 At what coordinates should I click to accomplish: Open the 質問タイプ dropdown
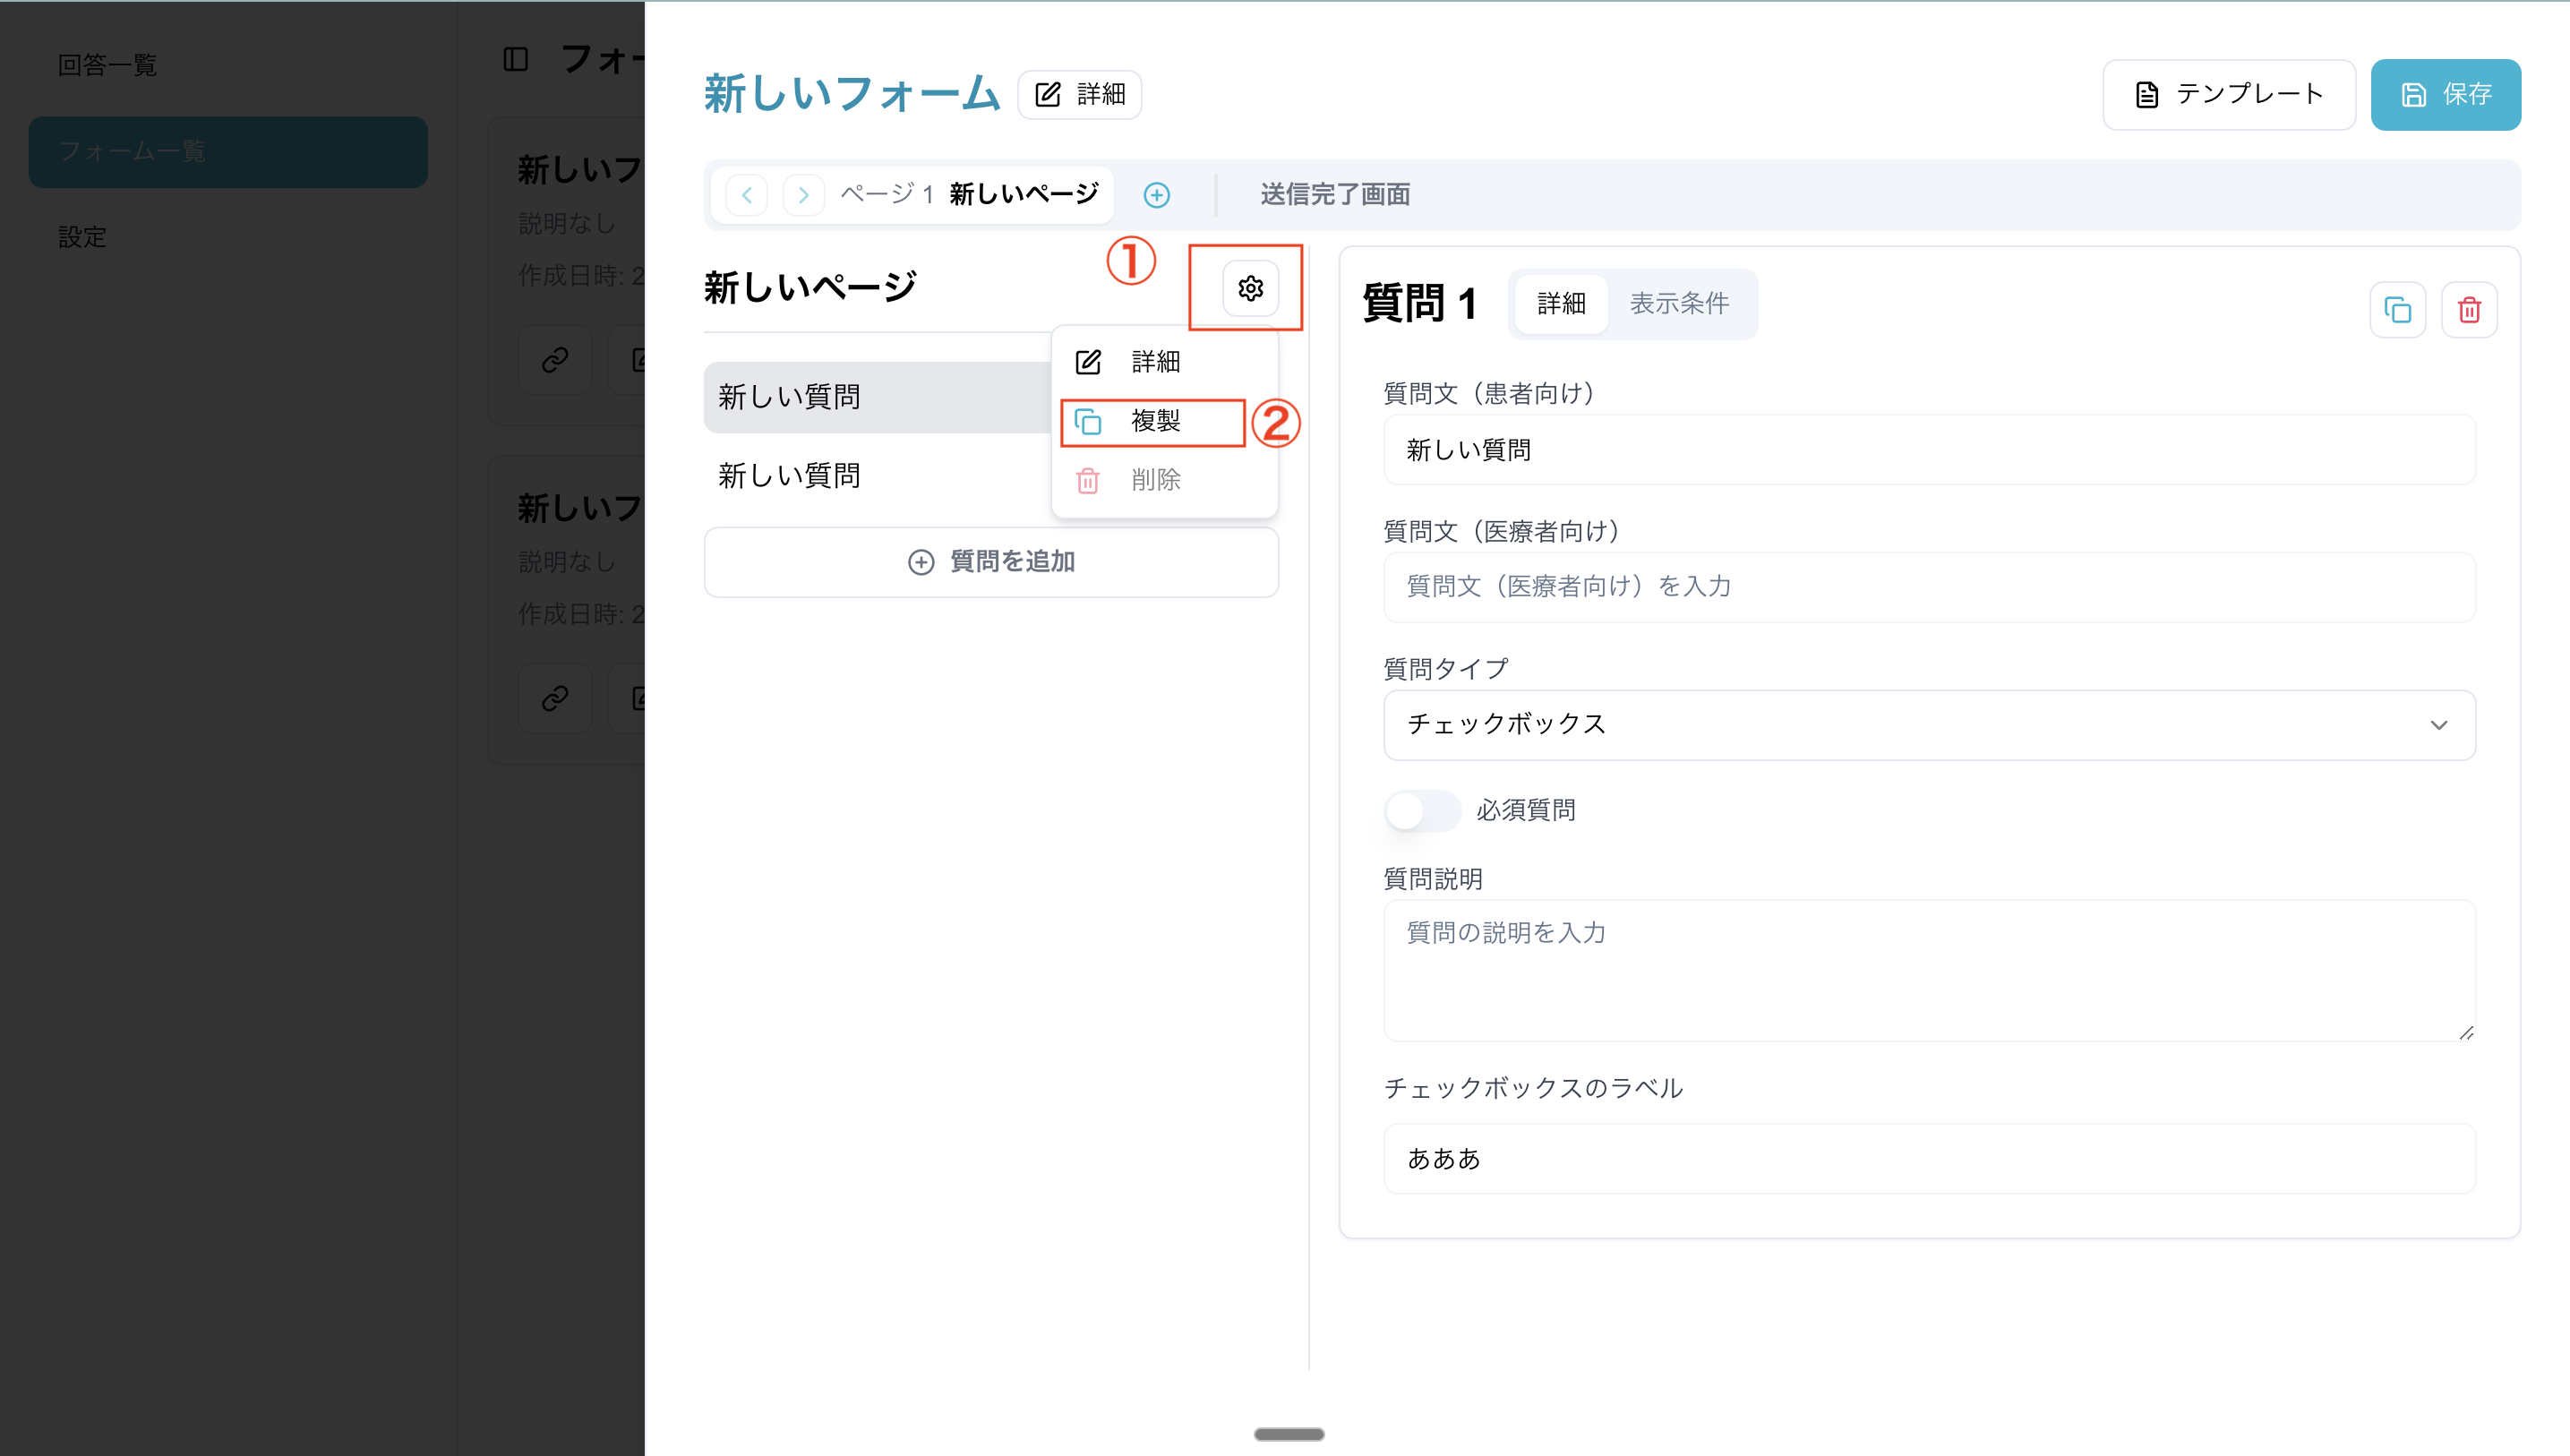pos(1928,725)
